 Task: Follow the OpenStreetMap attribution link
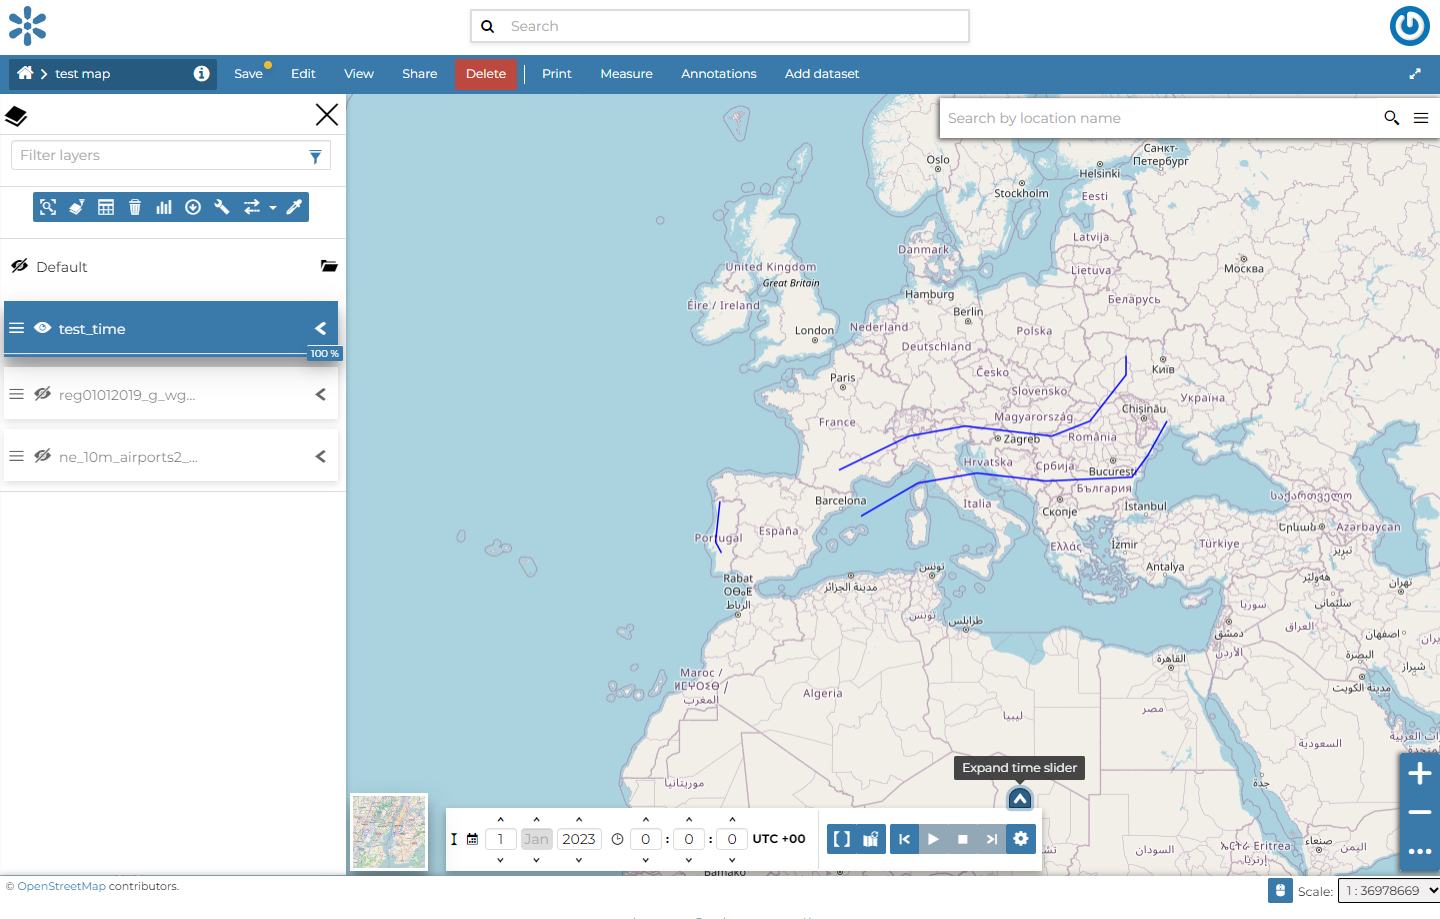pos(61,886)
